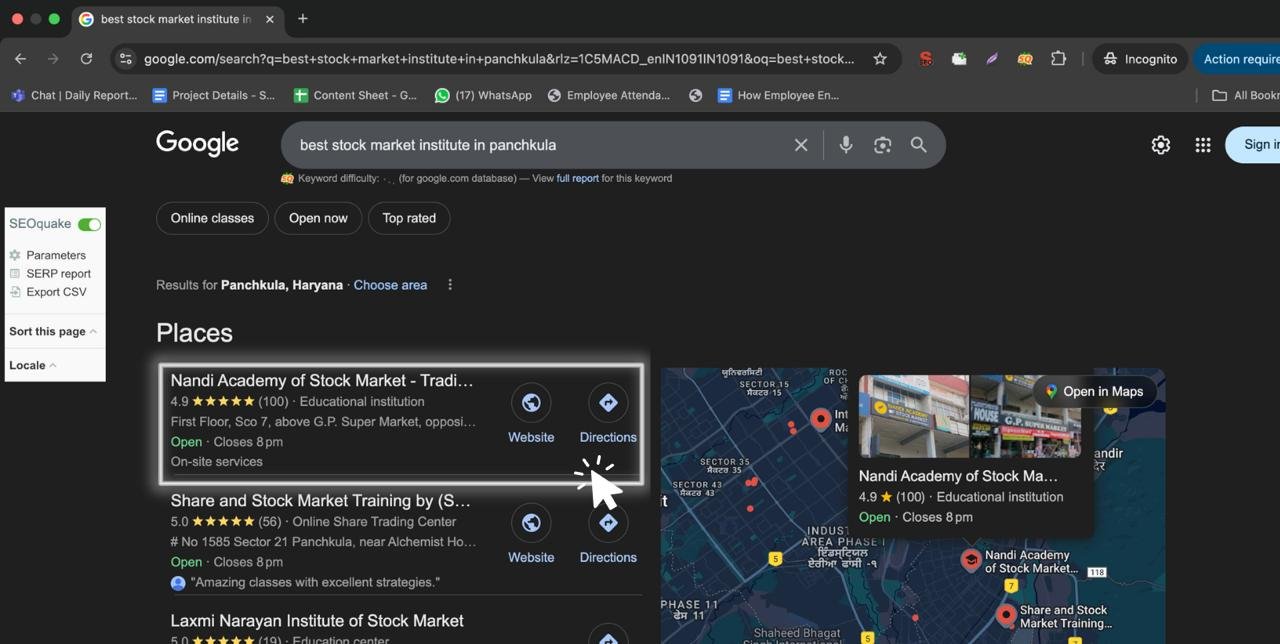This screenshot has width=1280, height=644.
Task: Clear the search box text
Action: tap(801, 145)
